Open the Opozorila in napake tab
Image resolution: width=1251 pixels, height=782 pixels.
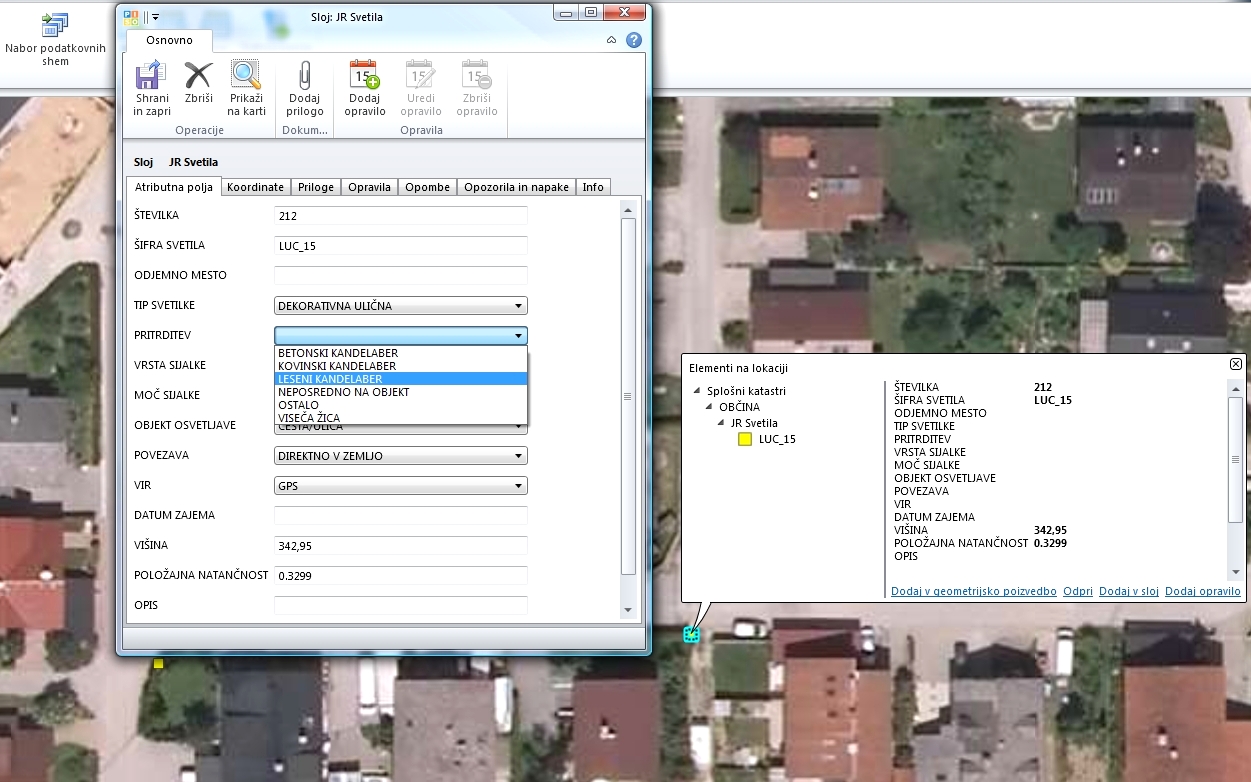516,187
